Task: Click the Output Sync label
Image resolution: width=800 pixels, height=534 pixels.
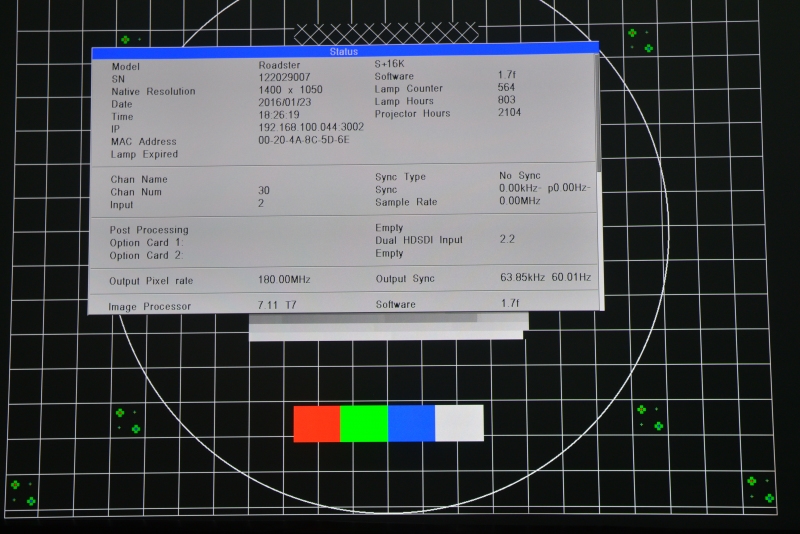Action: click(405, 279)
